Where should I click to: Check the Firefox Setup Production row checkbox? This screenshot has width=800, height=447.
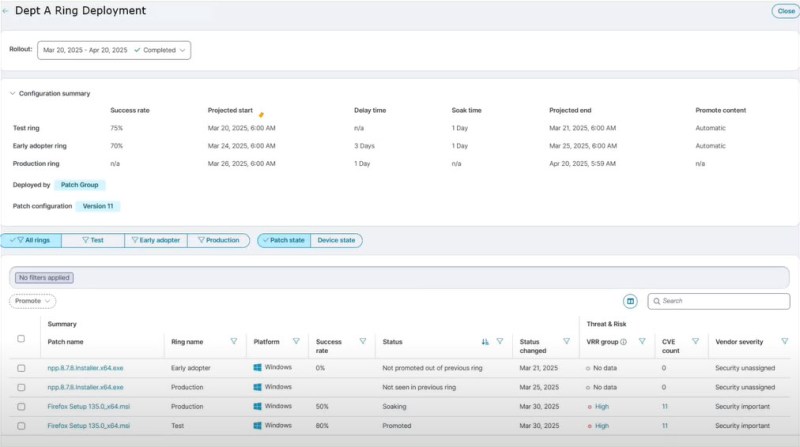(21, 407)
